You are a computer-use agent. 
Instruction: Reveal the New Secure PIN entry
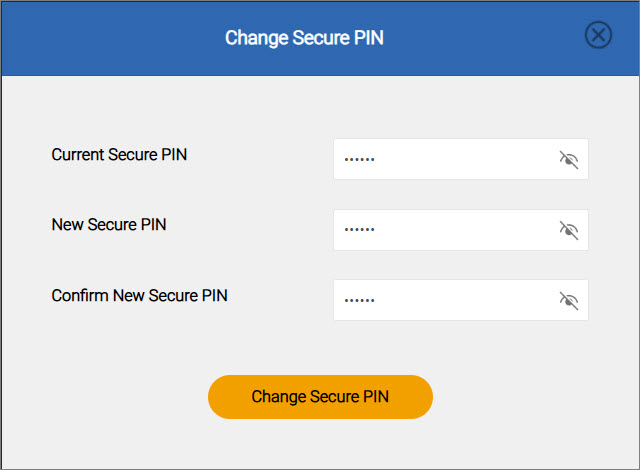(569, 231)
